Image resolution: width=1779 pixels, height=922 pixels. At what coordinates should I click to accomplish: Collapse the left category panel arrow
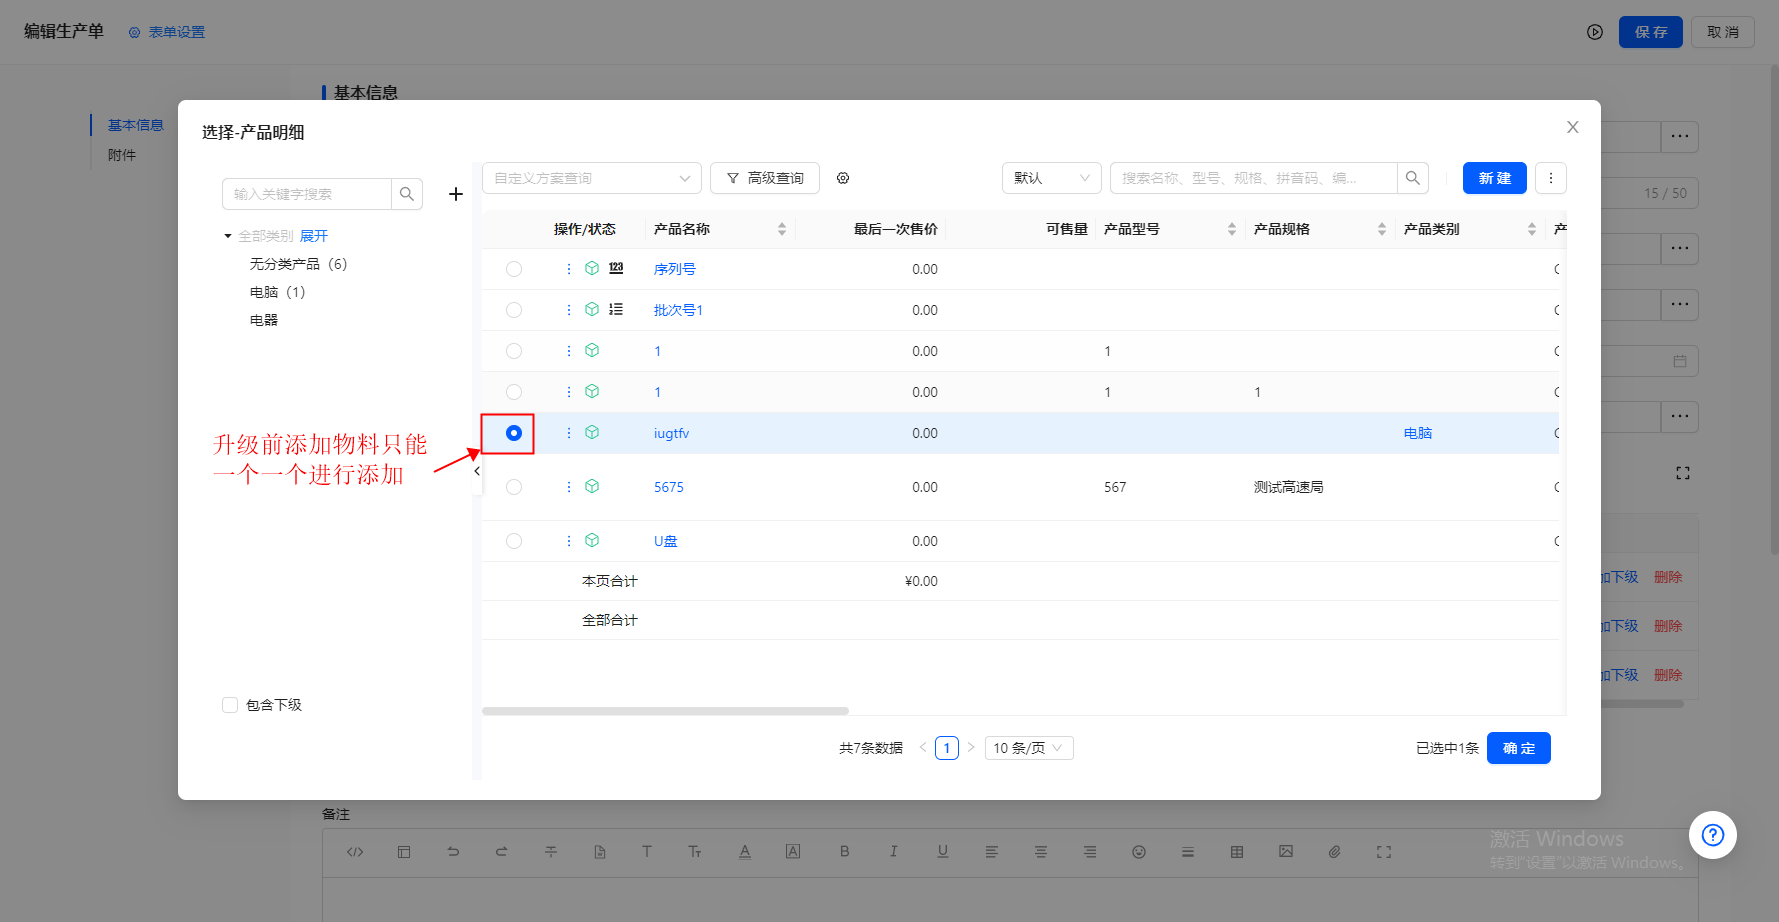[x=477, y=471]
